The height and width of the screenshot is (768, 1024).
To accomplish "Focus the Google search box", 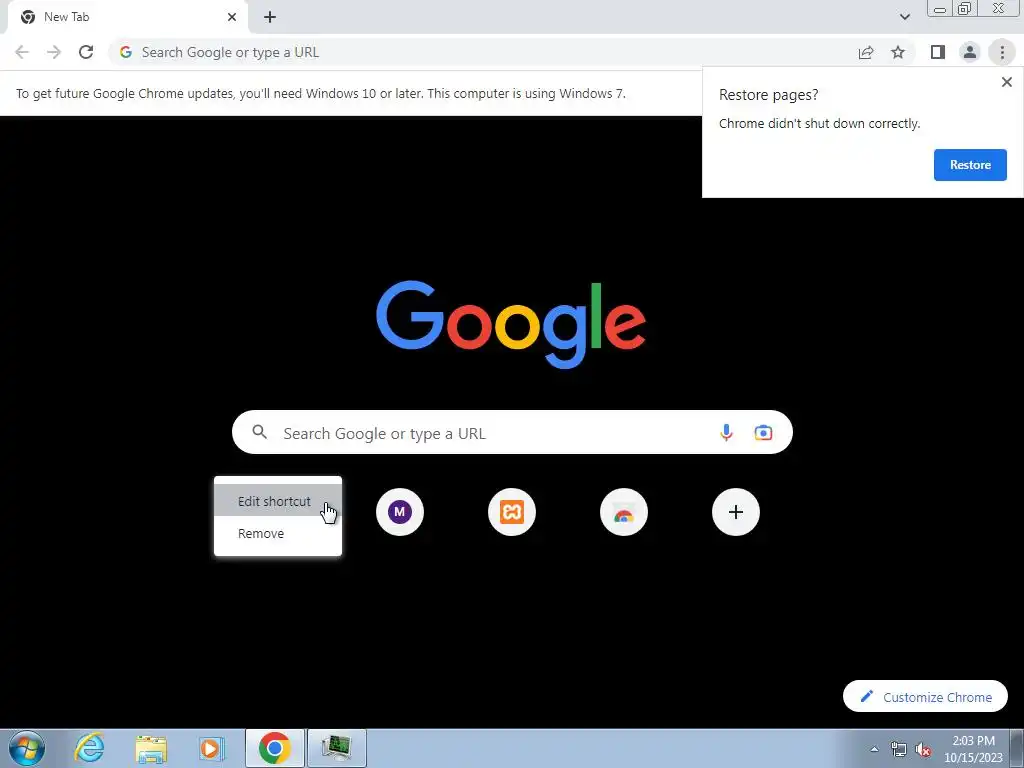I will (512, 432).
